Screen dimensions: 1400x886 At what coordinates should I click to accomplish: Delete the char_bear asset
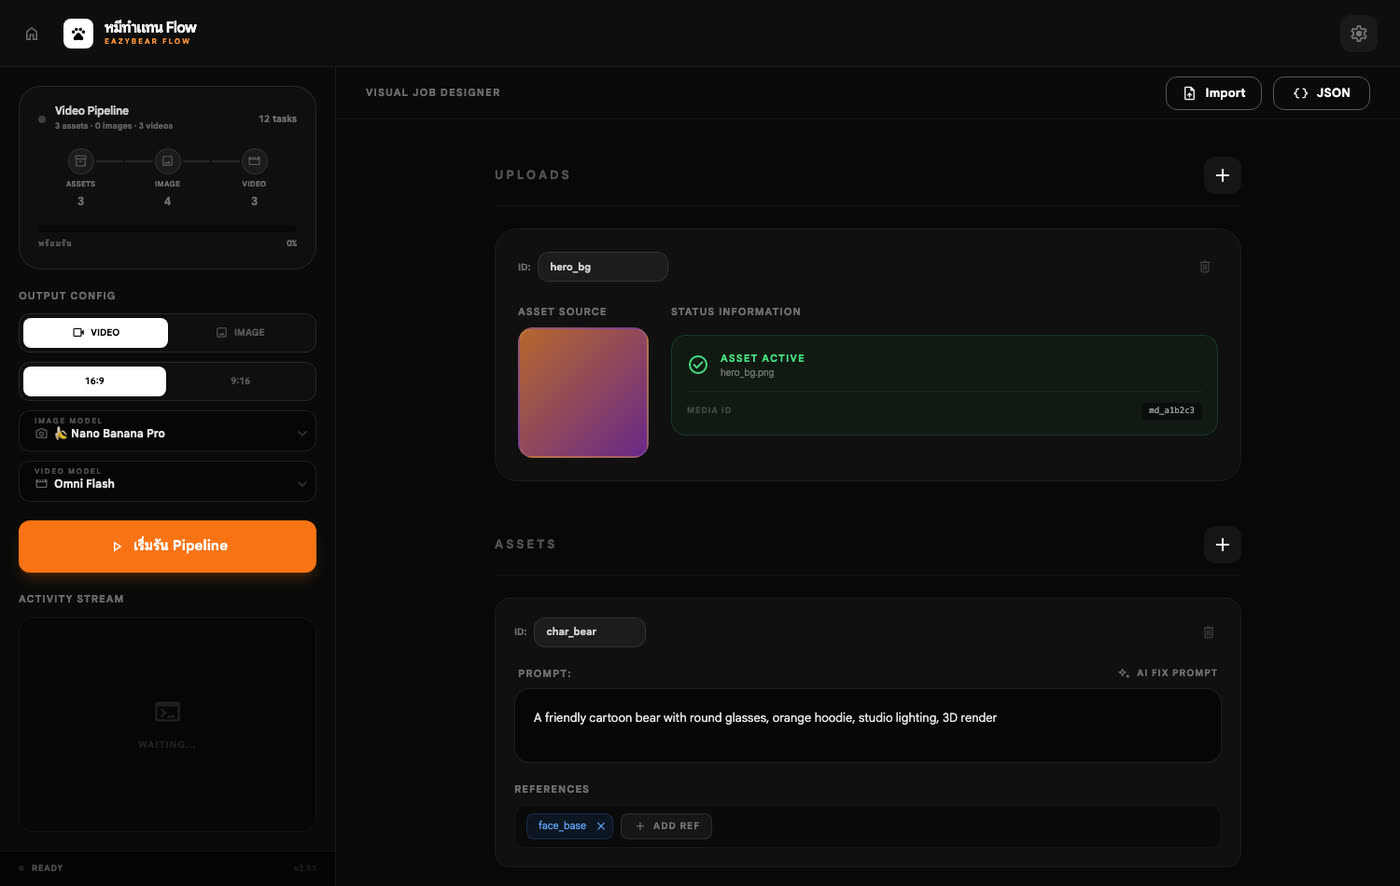(x=1208, y=632)
